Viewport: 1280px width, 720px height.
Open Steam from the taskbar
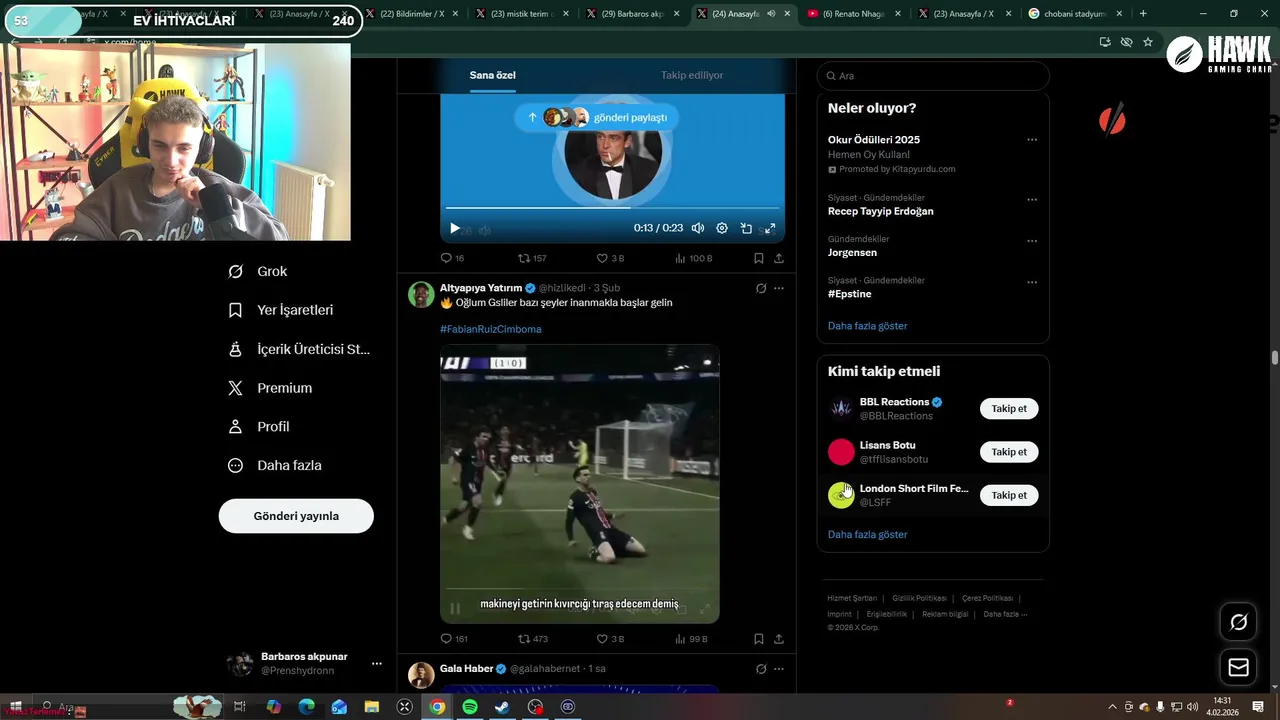click(502, 706)
